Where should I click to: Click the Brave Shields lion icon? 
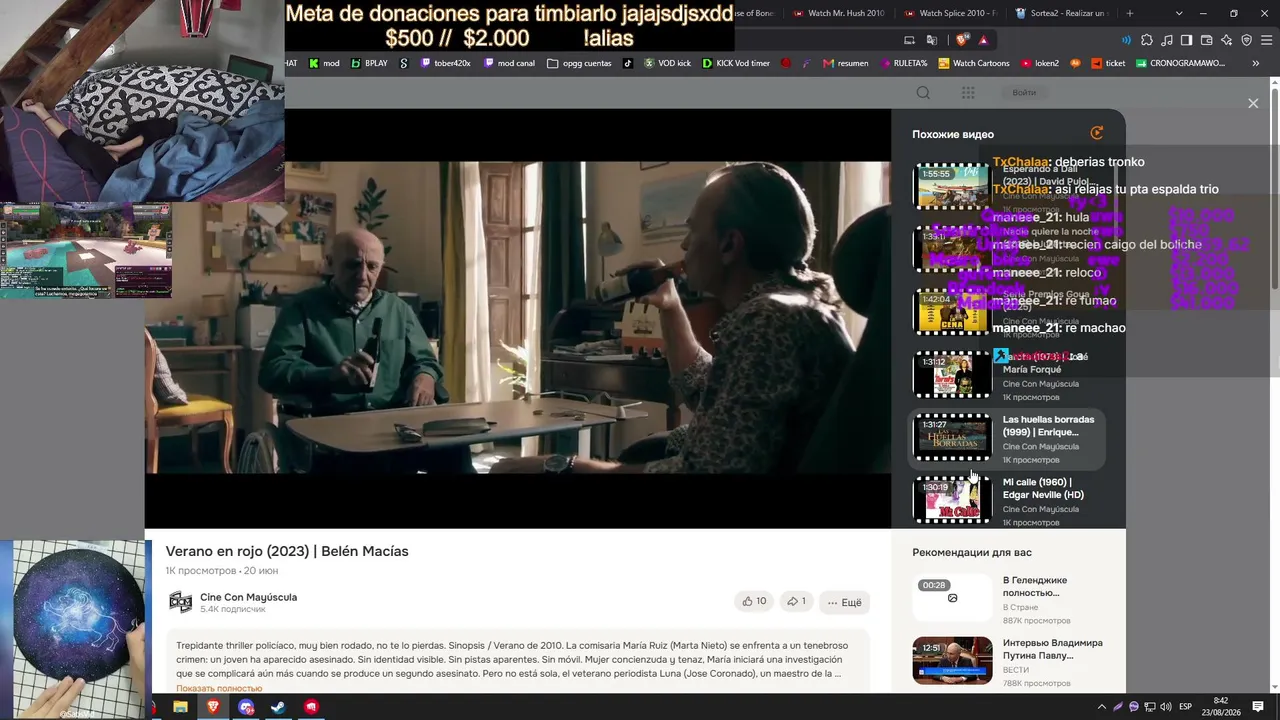962,40
